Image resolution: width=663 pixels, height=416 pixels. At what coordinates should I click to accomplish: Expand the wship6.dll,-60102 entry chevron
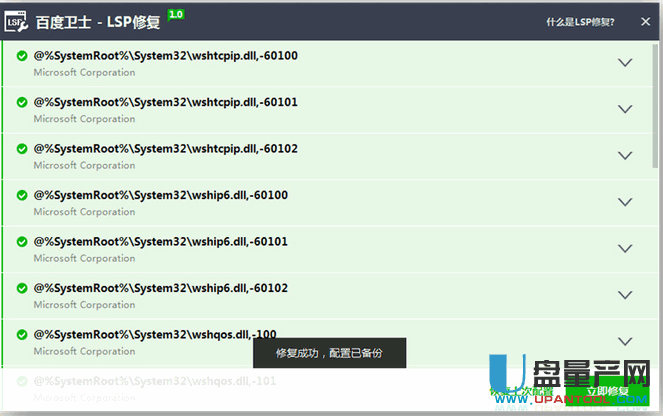pos(626,295)
